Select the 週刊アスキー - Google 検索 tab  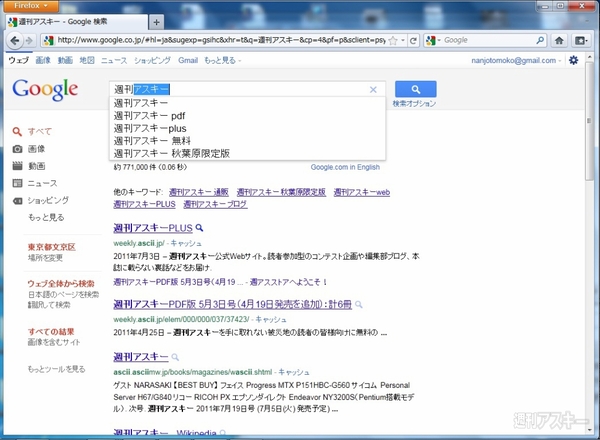coord(77,22)
